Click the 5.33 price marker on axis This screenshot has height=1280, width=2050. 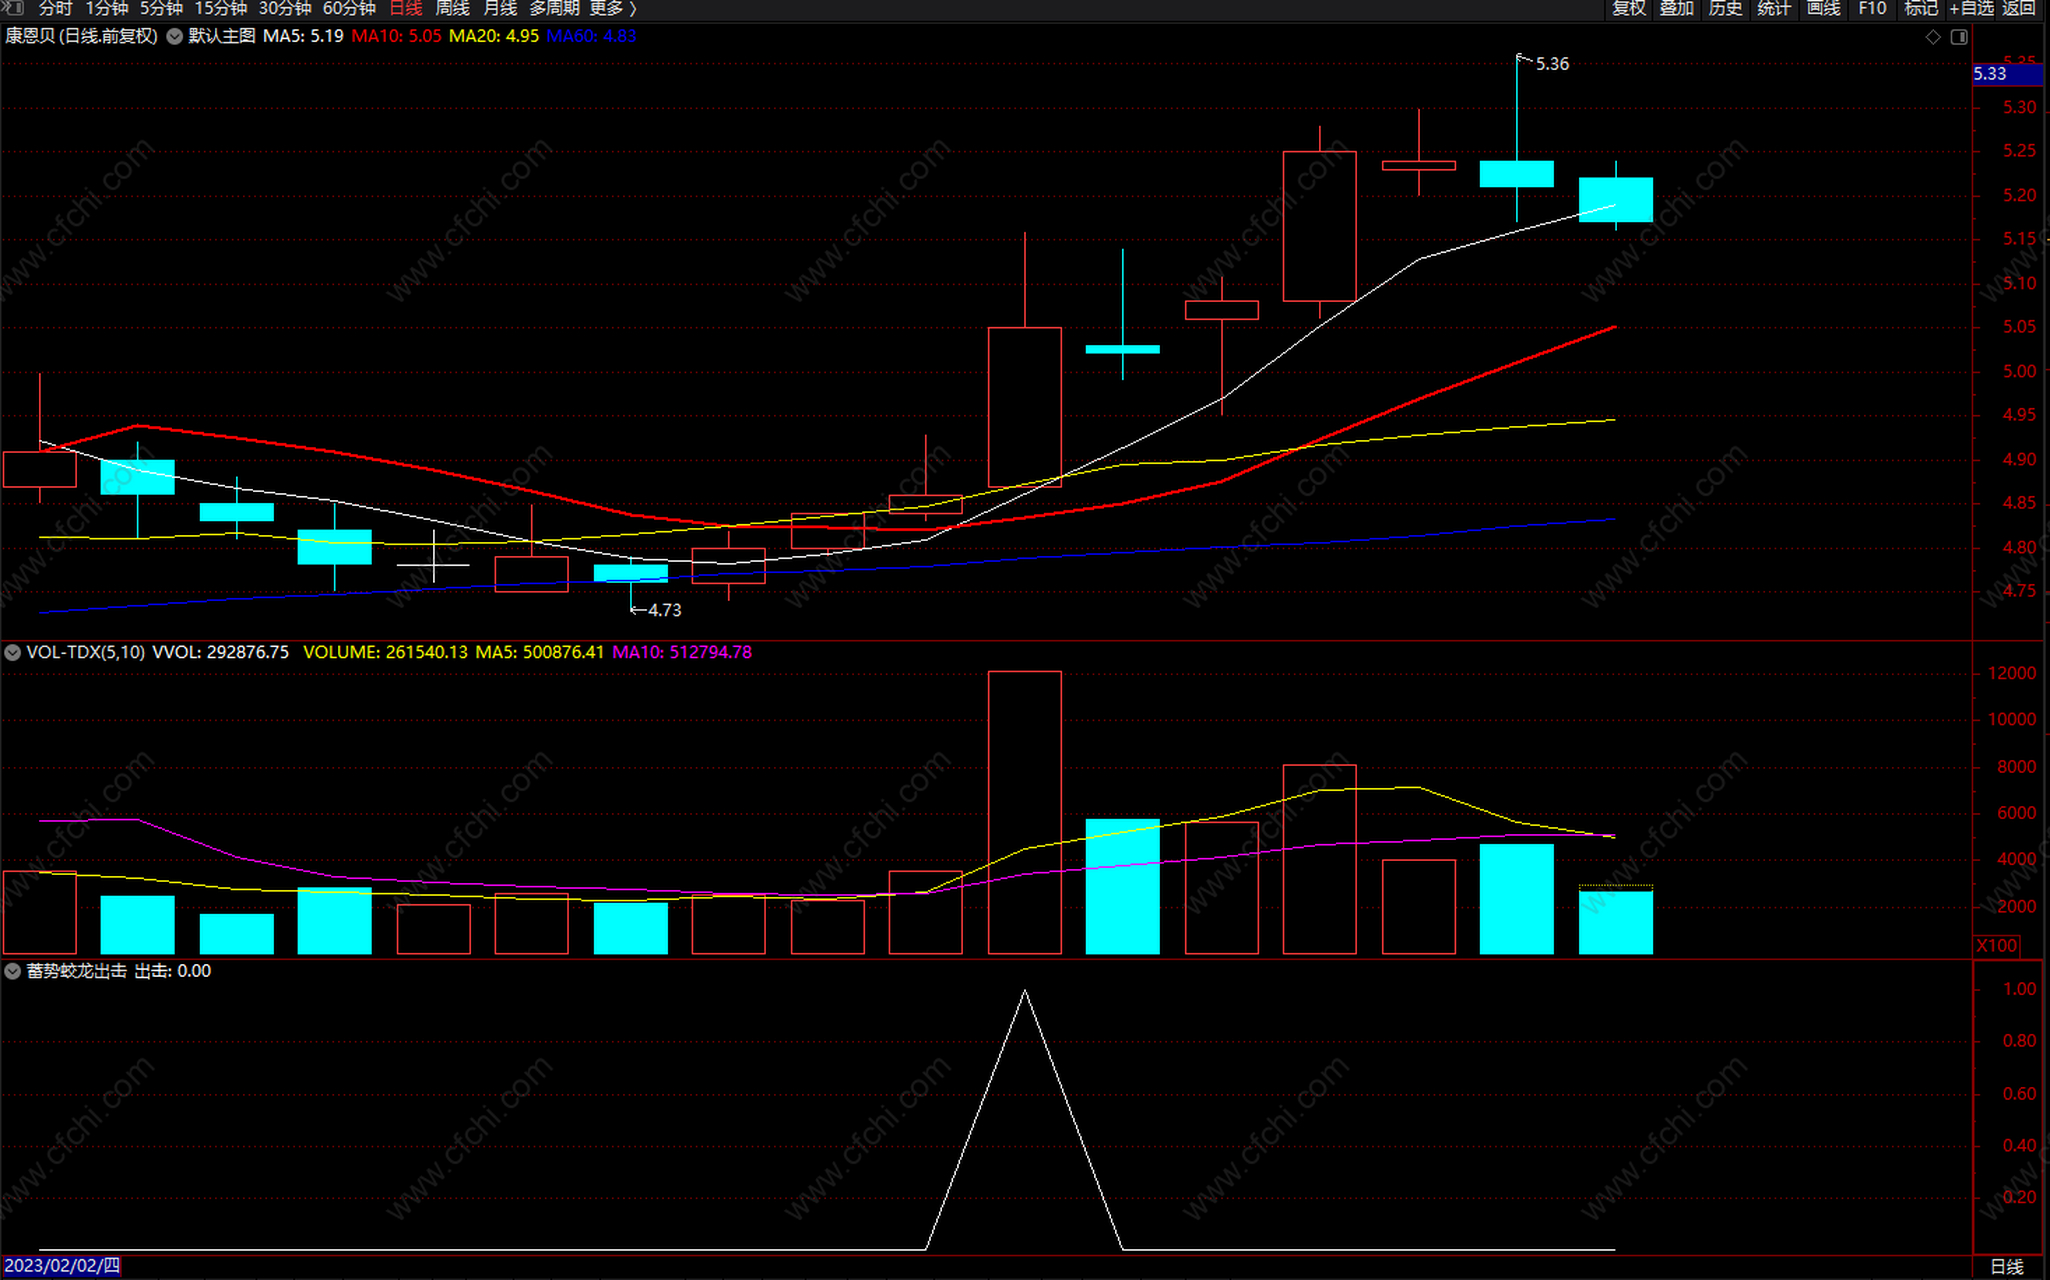point(2010,74)
